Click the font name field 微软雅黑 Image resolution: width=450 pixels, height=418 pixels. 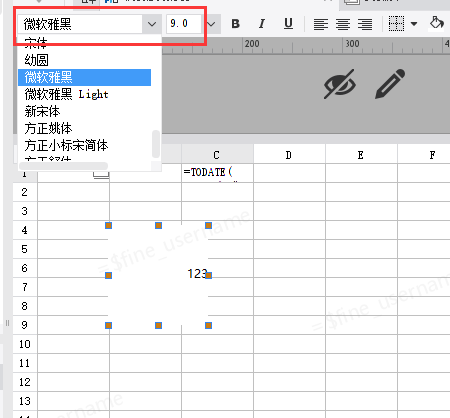point(80,24)
